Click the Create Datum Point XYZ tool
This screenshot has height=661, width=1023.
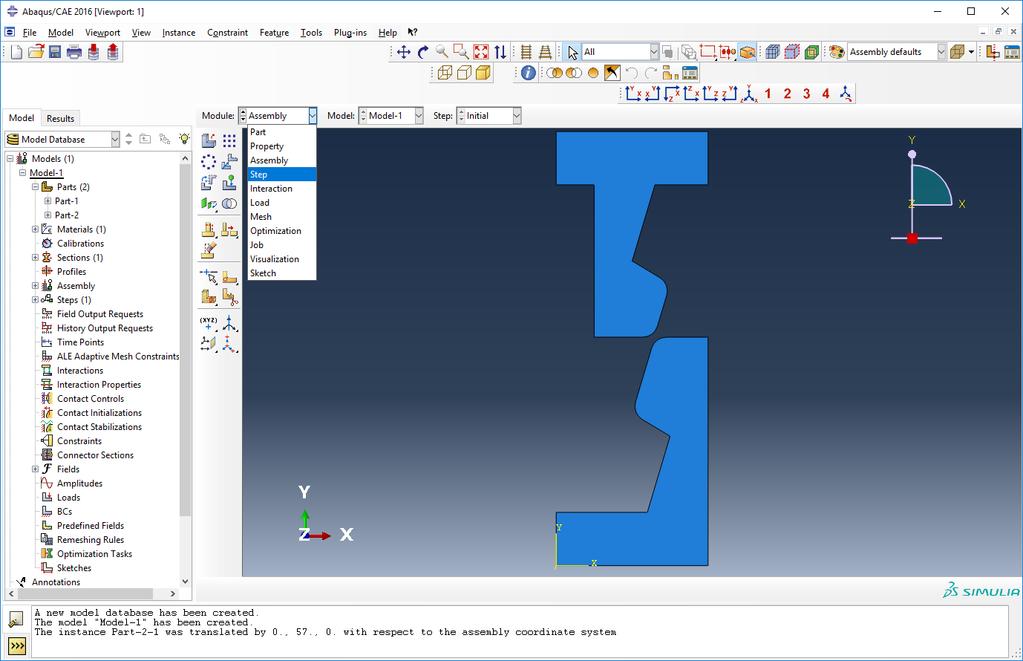click(209, 322)
